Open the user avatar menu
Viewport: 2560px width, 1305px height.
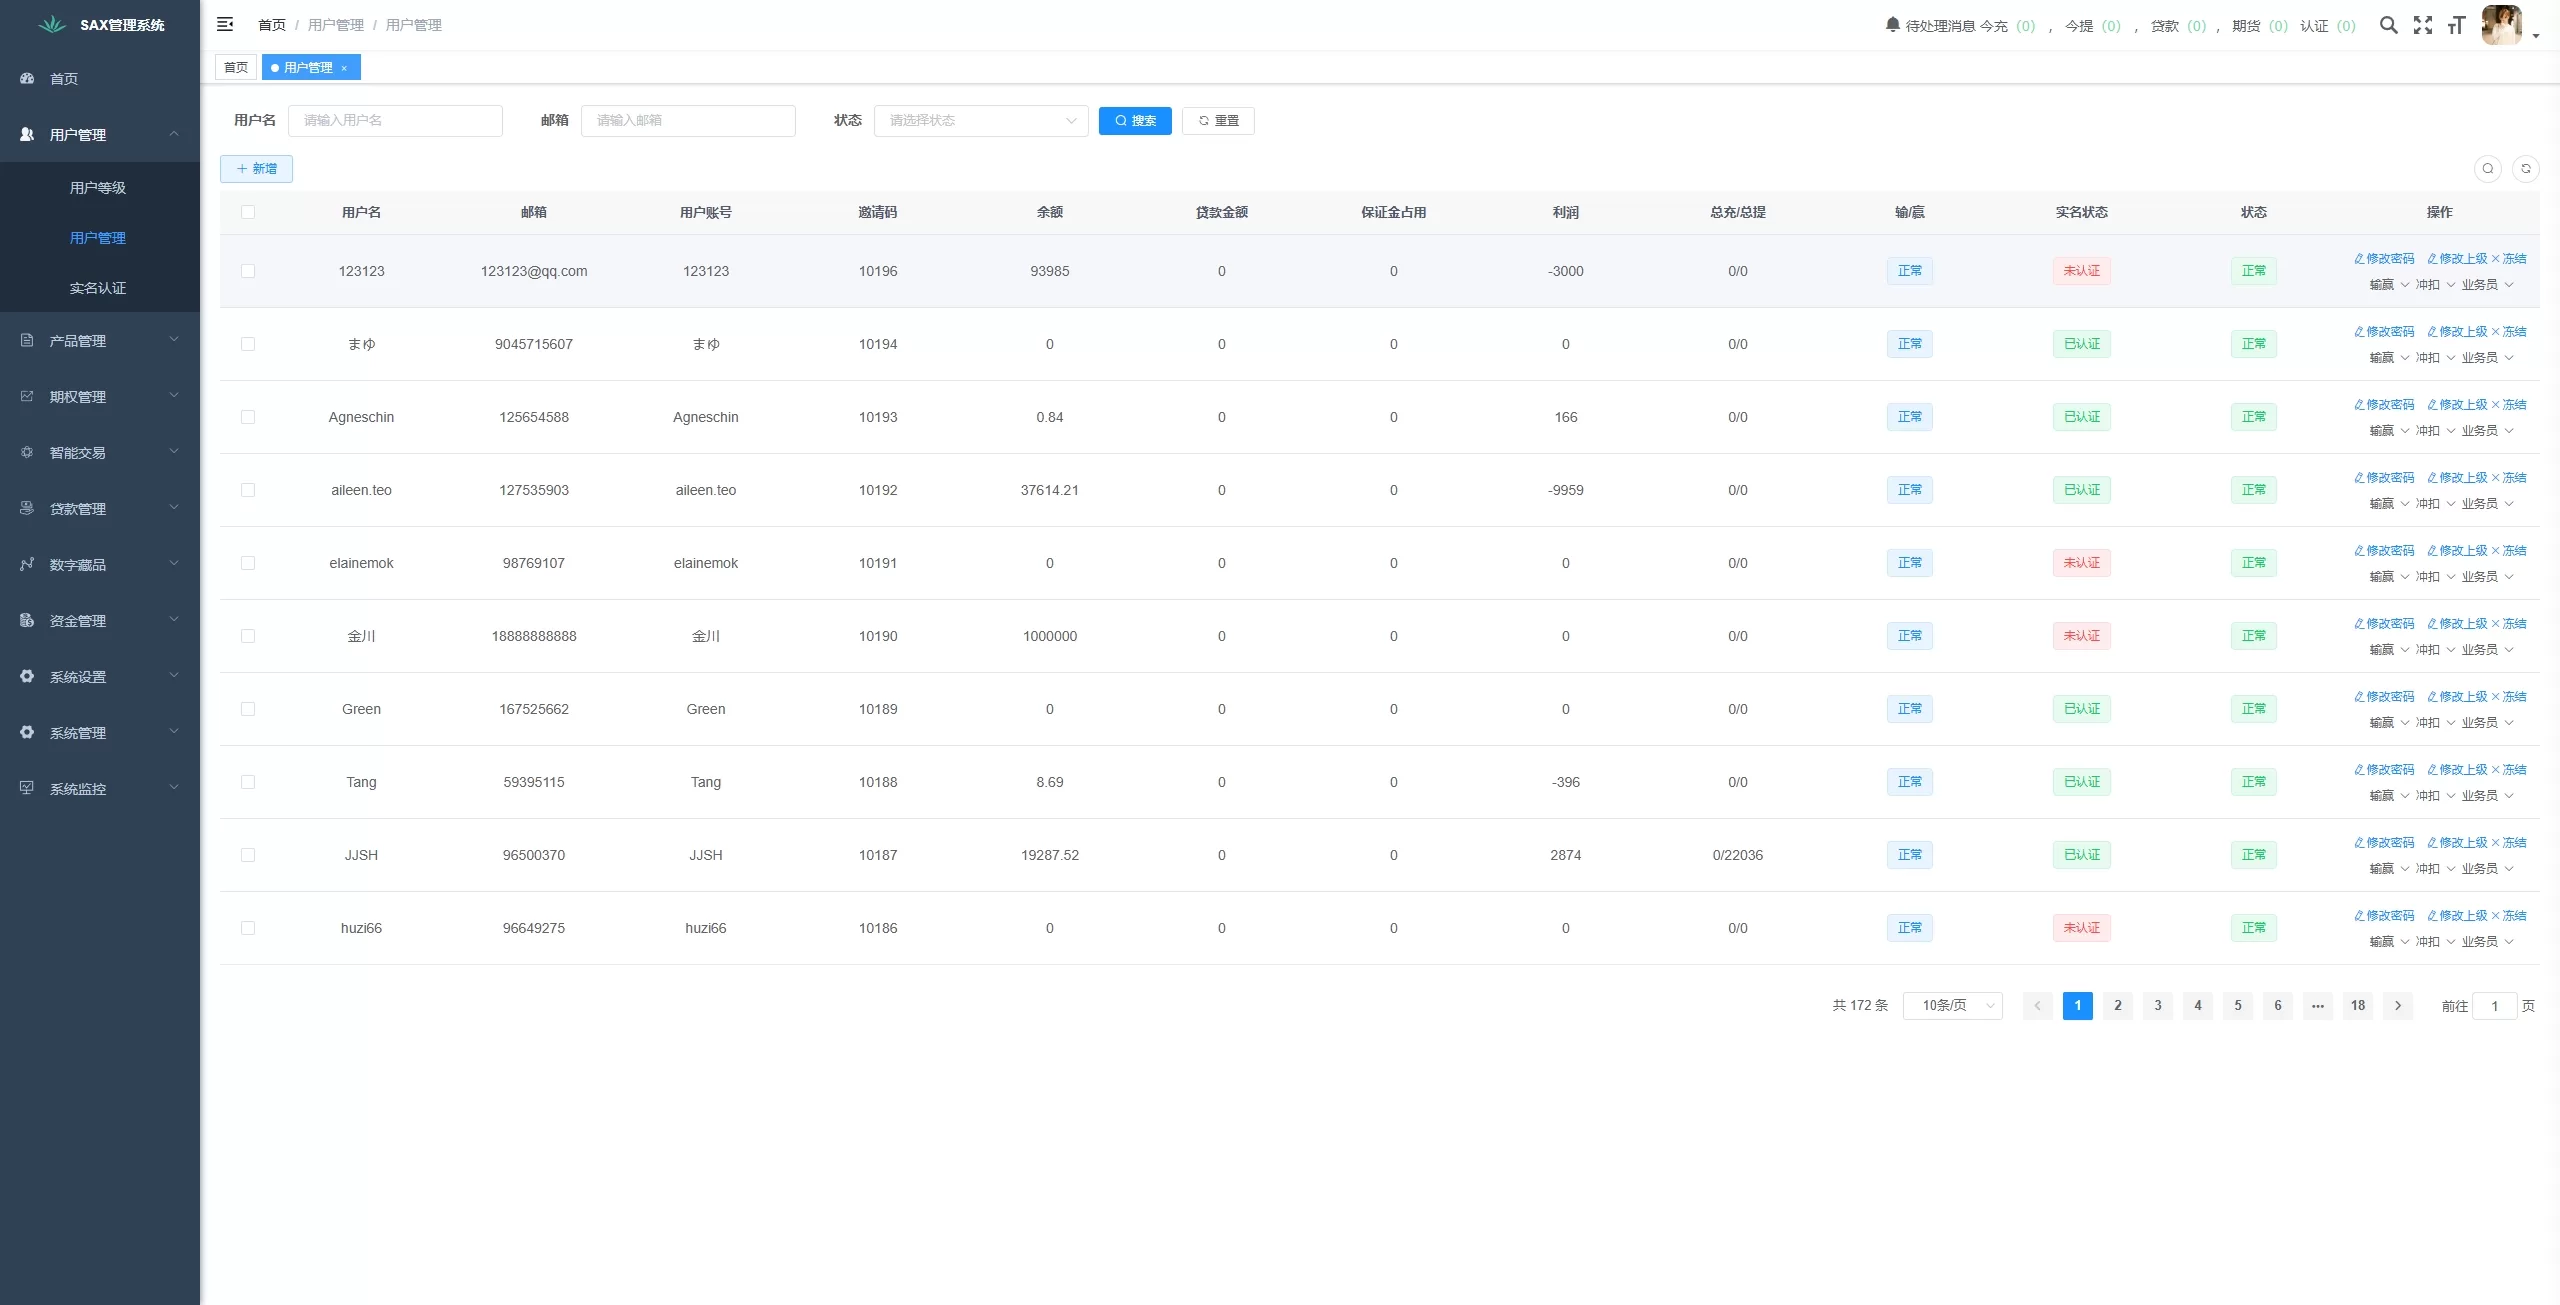coord(2502,25)
